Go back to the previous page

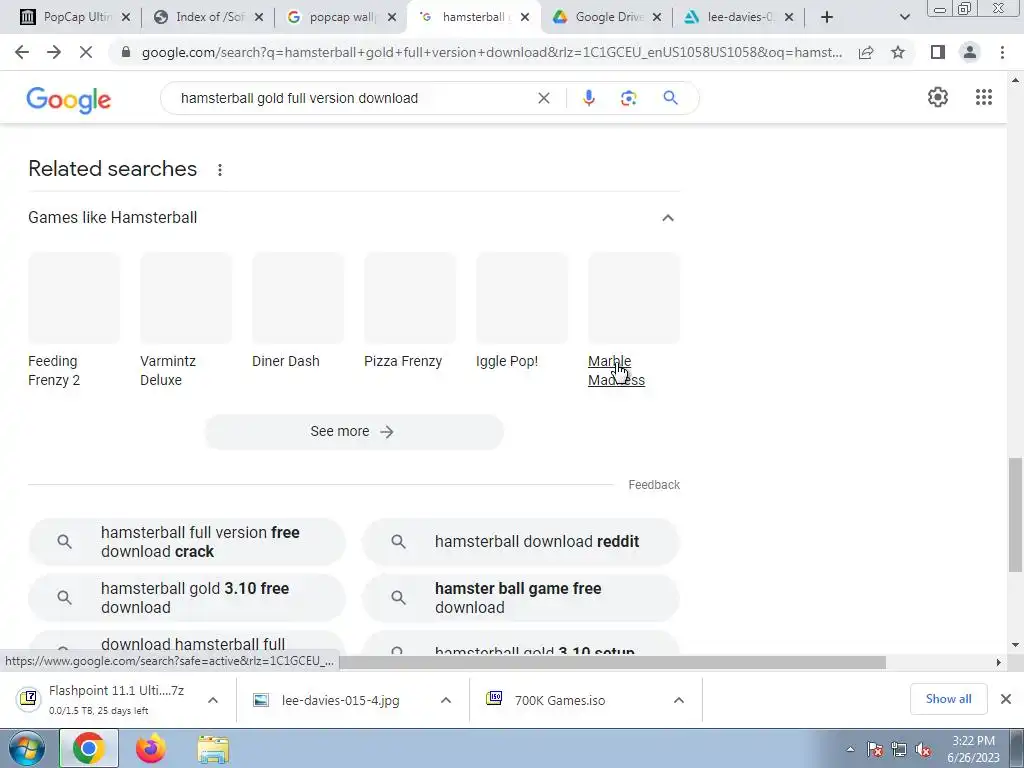tap(22, 52)
